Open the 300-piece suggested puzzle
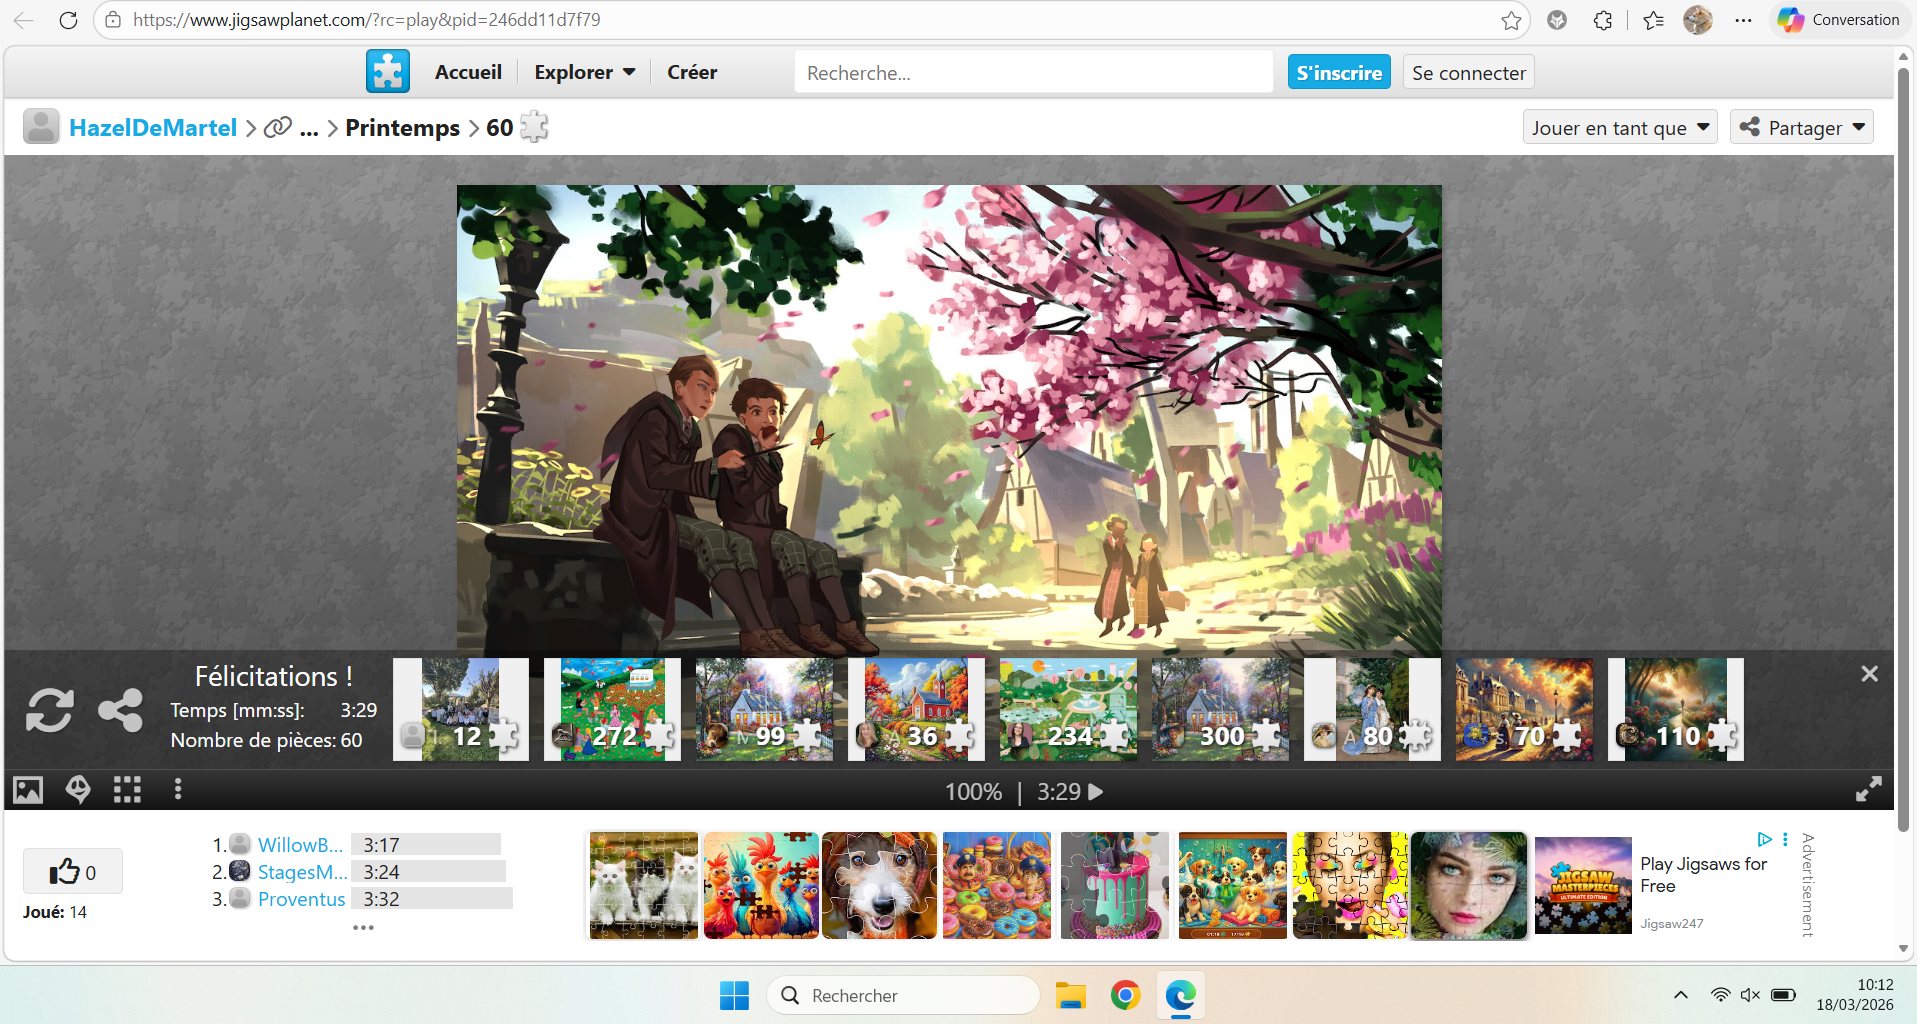 tap(1221, 709)
